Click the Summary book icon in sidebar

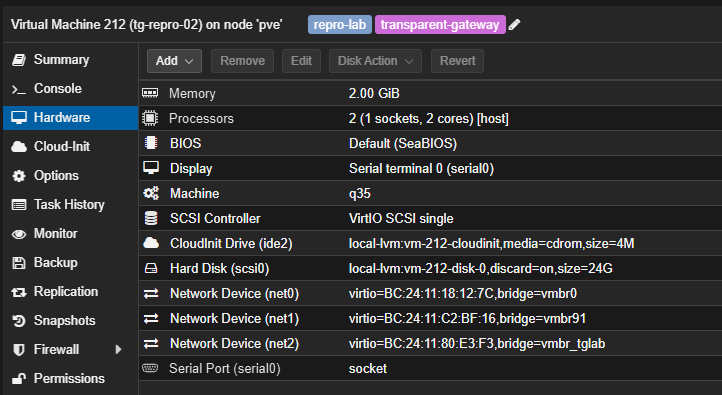(19, 59)
